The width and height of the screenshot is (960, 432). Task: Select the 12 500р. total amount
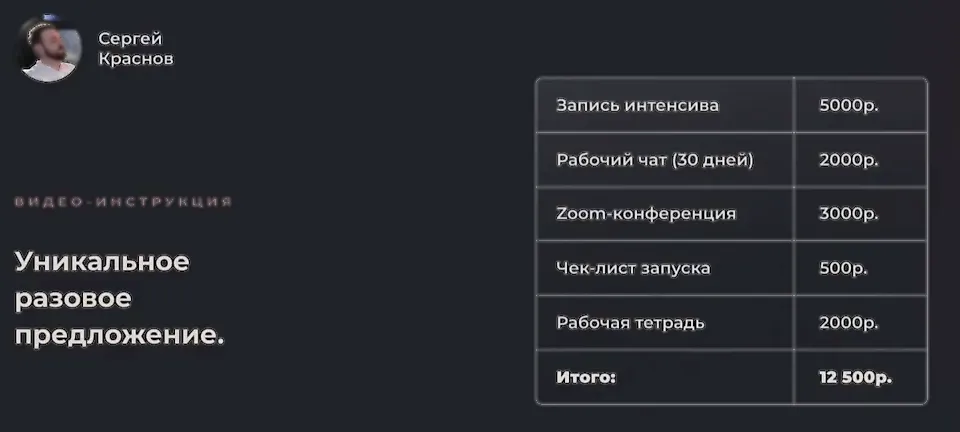(855, 377)
